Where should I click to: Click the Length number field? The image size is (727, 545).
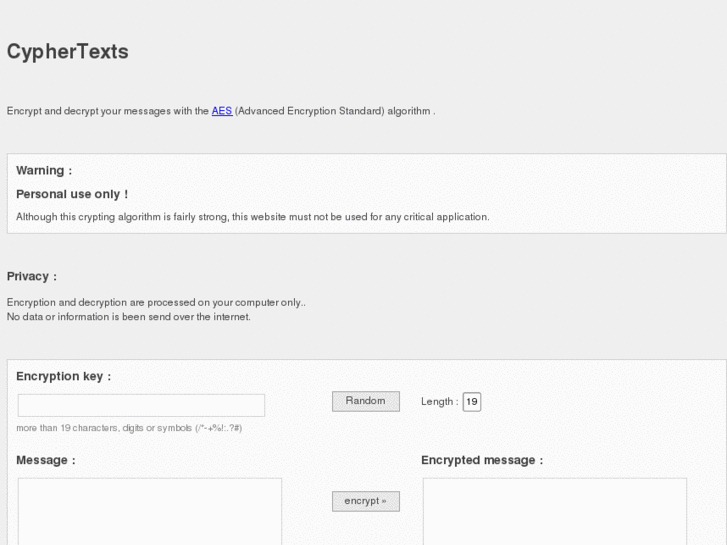pos(472,402)
